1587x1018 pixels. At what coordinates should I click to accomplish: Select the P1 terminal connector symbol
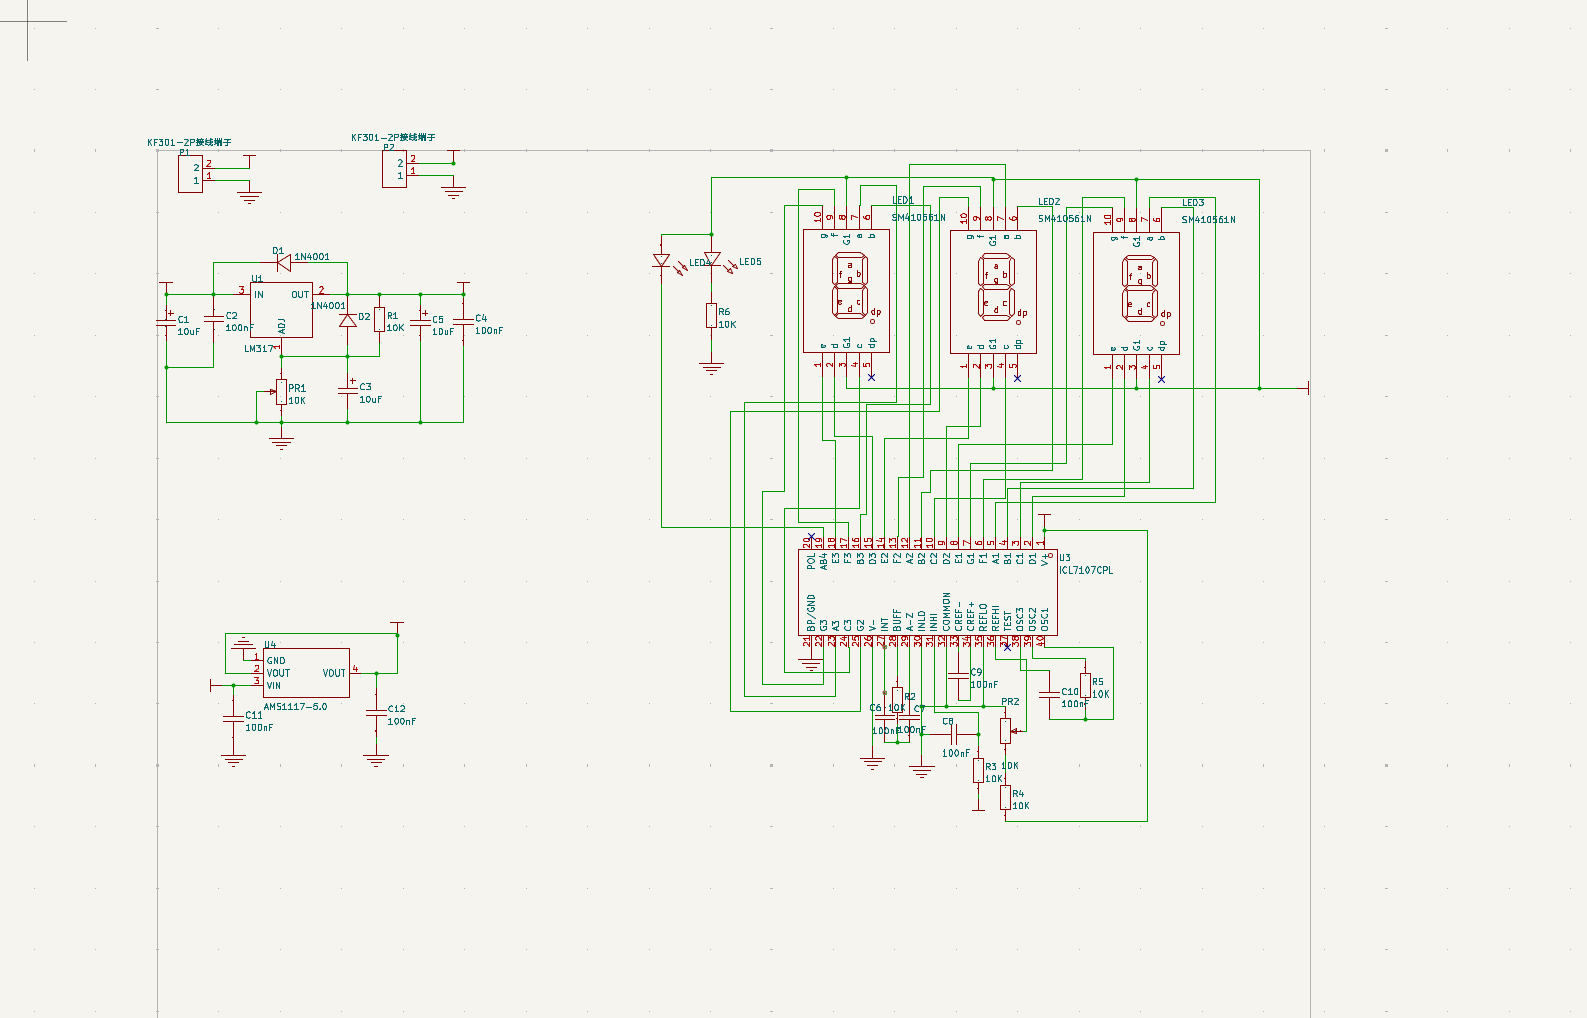coord(190,173)
